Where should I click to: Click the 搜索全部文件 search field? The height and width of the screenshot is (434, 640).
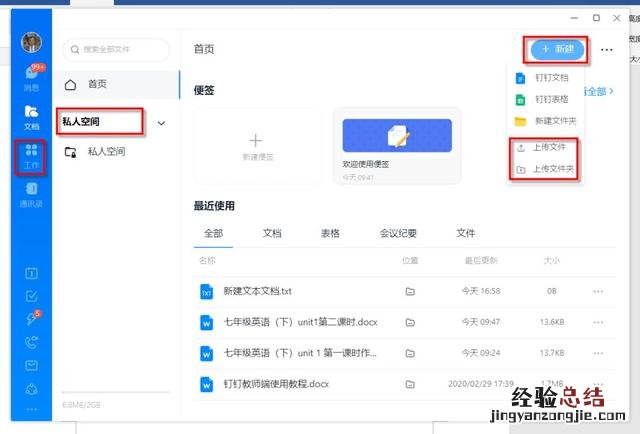tap(116, 49)
